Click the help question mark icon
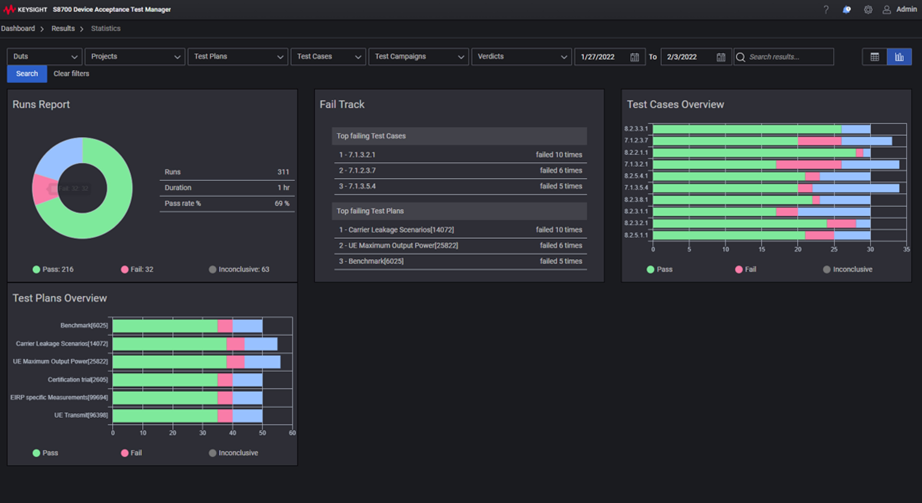922x503 pixels. (x=826, y=10)
